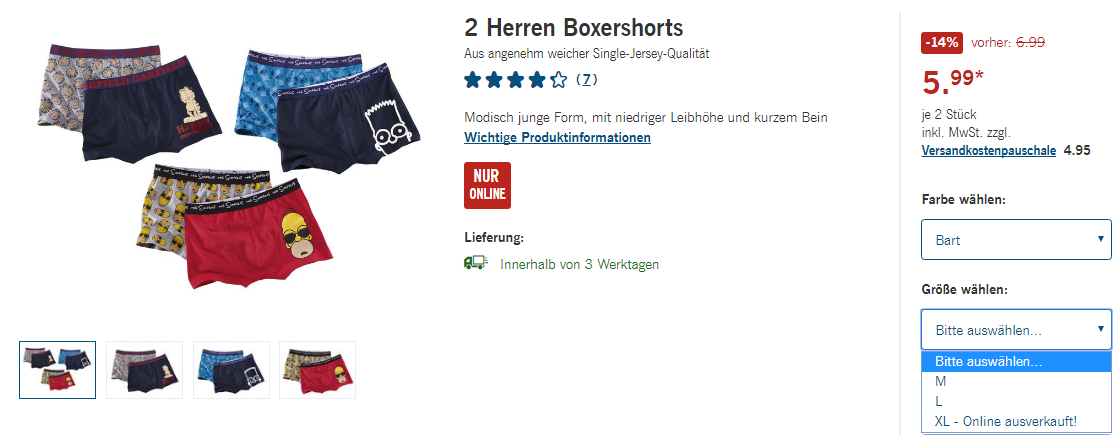Open Wichtige Produktinformationen link
The width and height of the screenshot is (1114, 435).
pyautogui.click(x=557, y=137)
